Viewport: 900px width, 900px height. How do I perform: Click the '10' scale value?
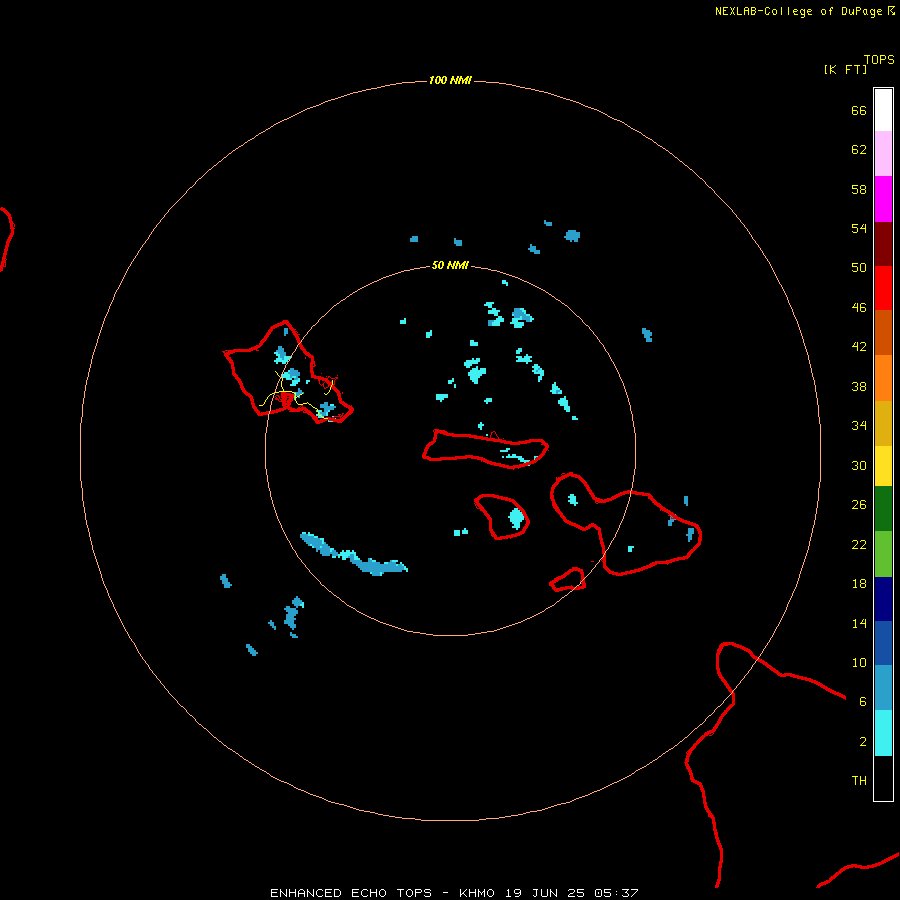click(x=859, y=662)
